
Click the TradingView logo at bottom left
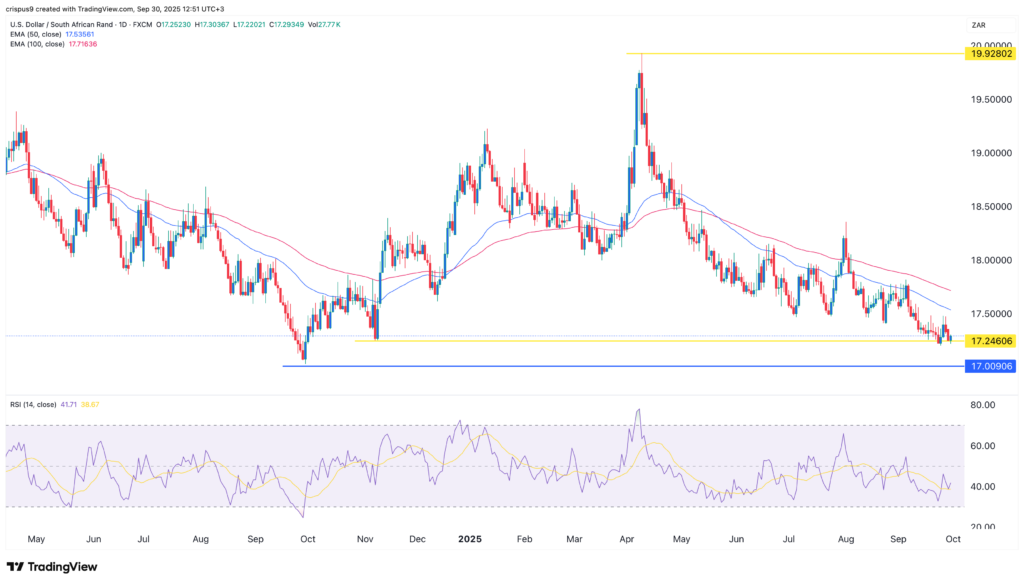coord(50,566)
